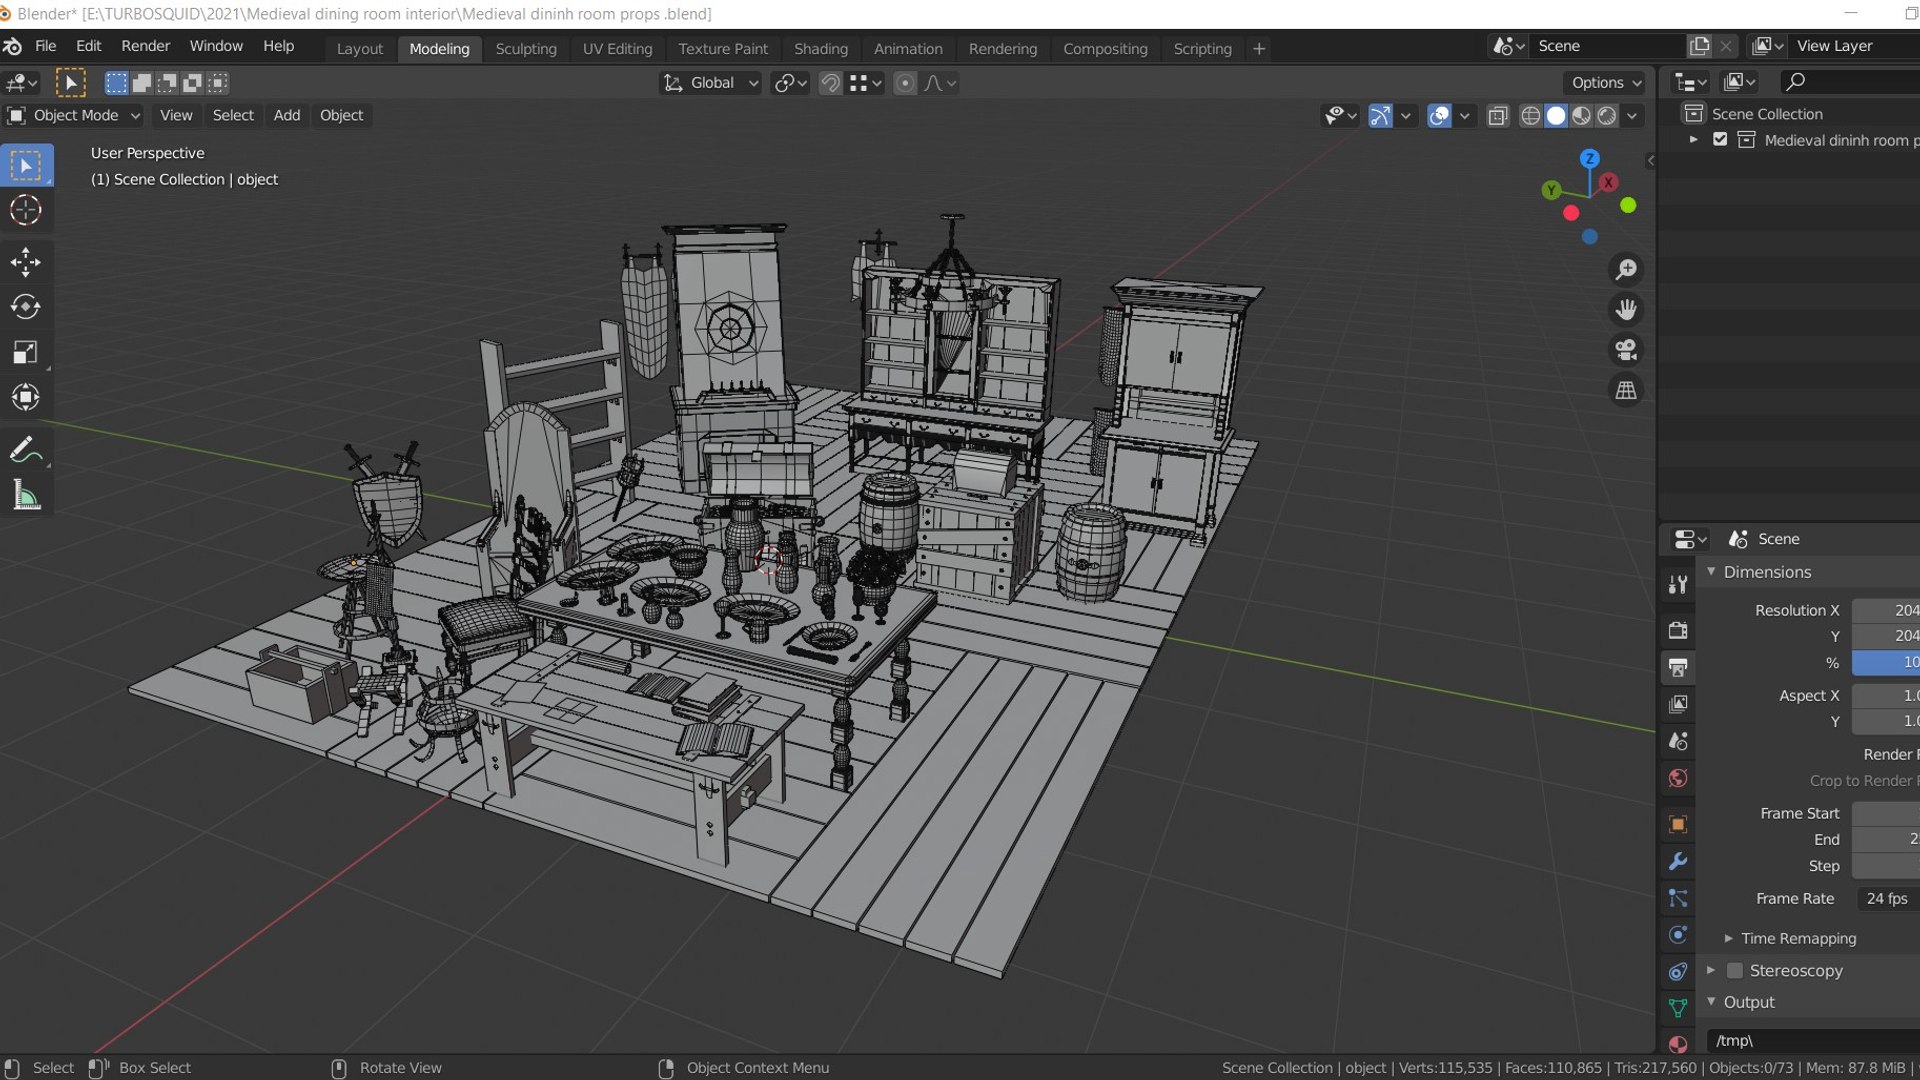Click the Z axis on navigation gizmo
Screen dimensions: 1920x1080
[x=1589, y=158]
